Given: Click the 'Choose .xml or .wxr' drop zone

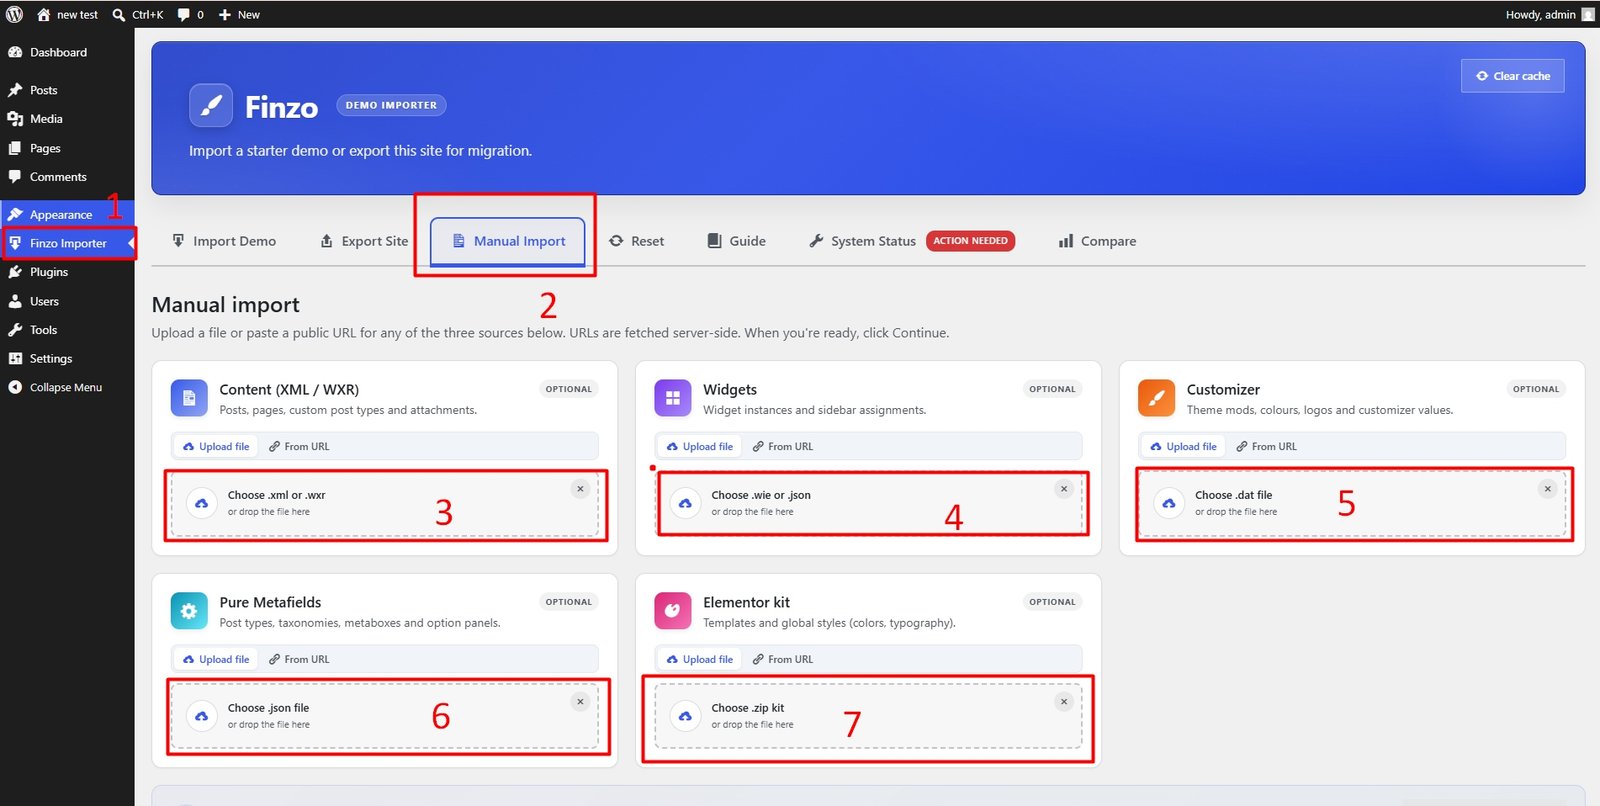Looking at the screenshot, I should pos(385,504).
